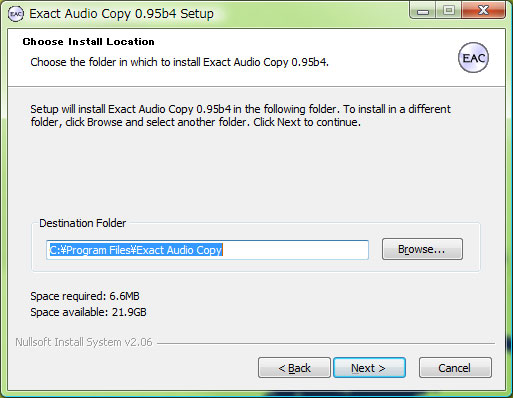Cancel the Exact Audio Copy installation

tap(455, 368)
